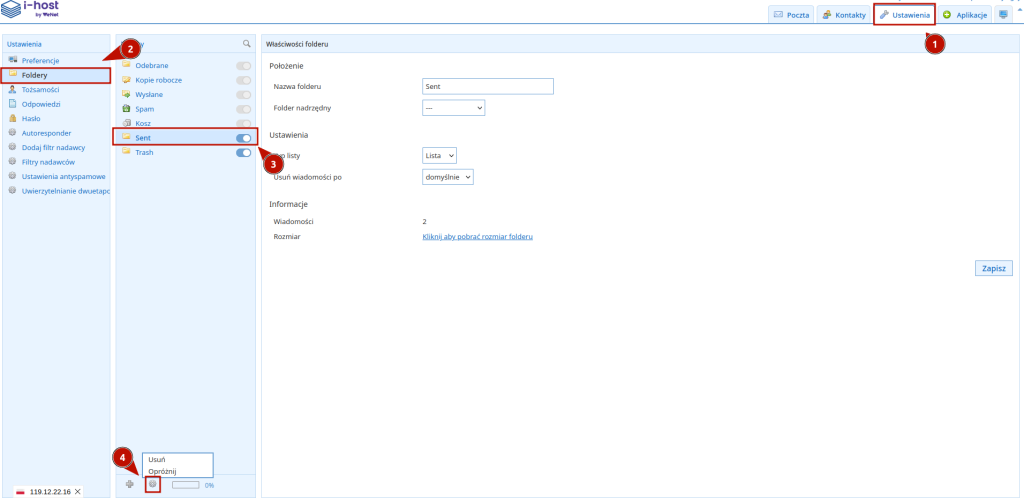
Task: Click the Zapisz button
Action: click(x=993, y=268)
